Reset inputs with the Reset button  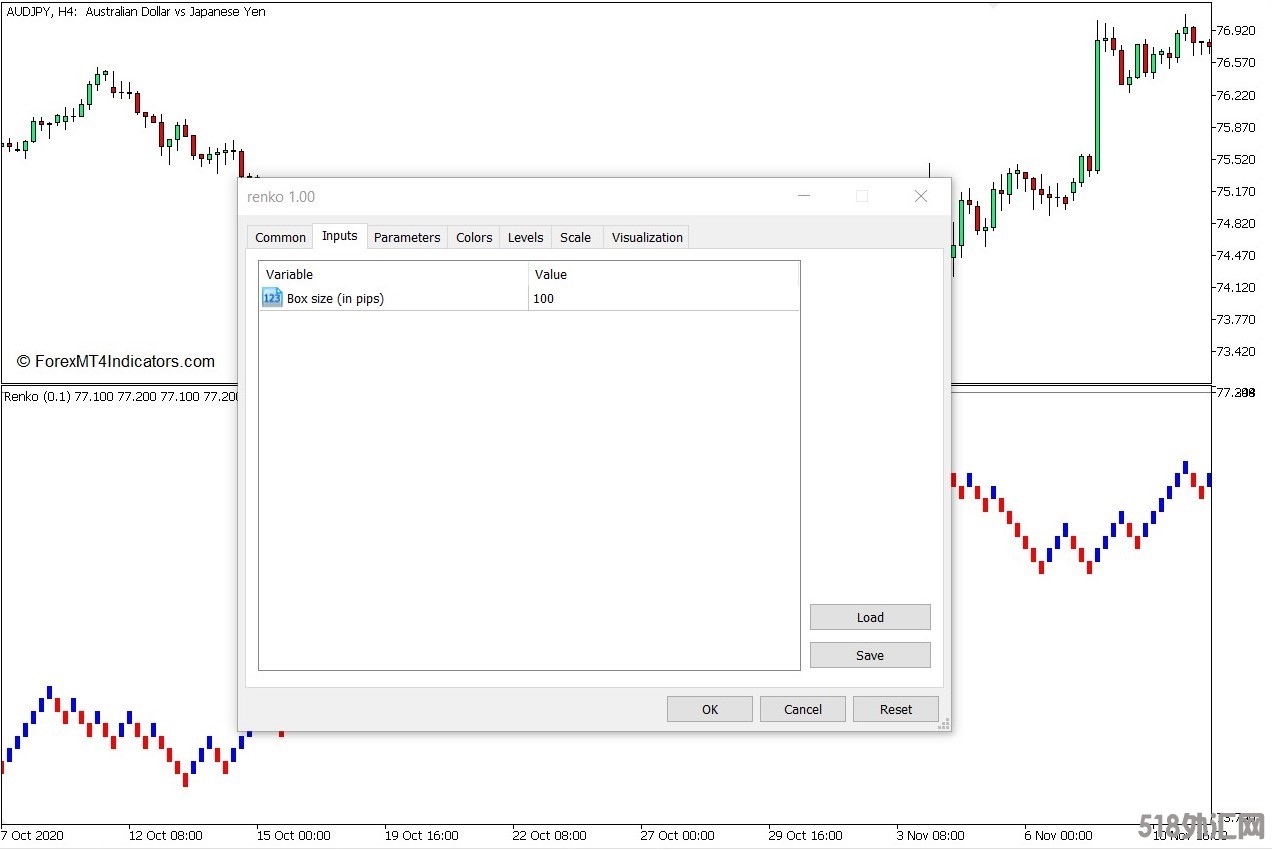click(896, 709)
